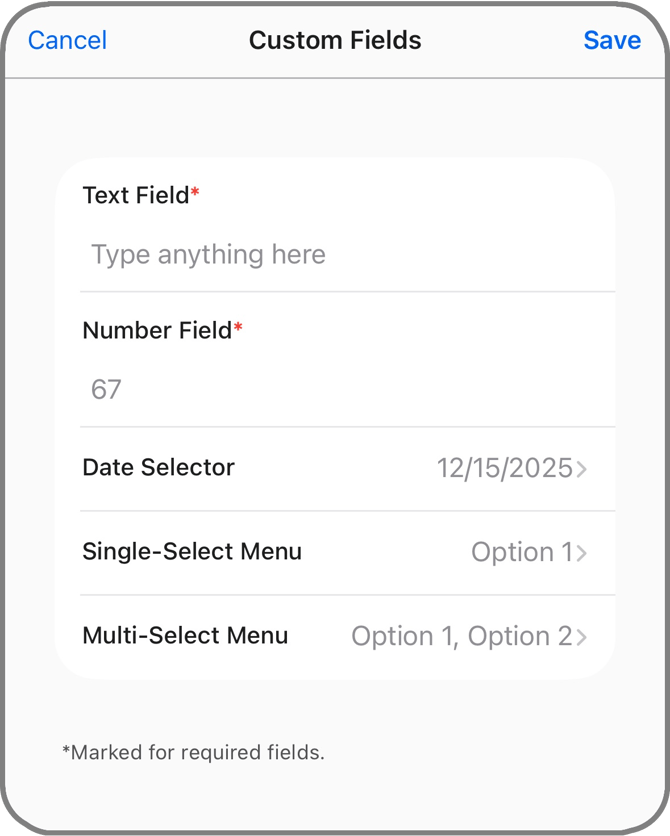
Task: Tap the Date Selector row label
Action: (158, 467)
